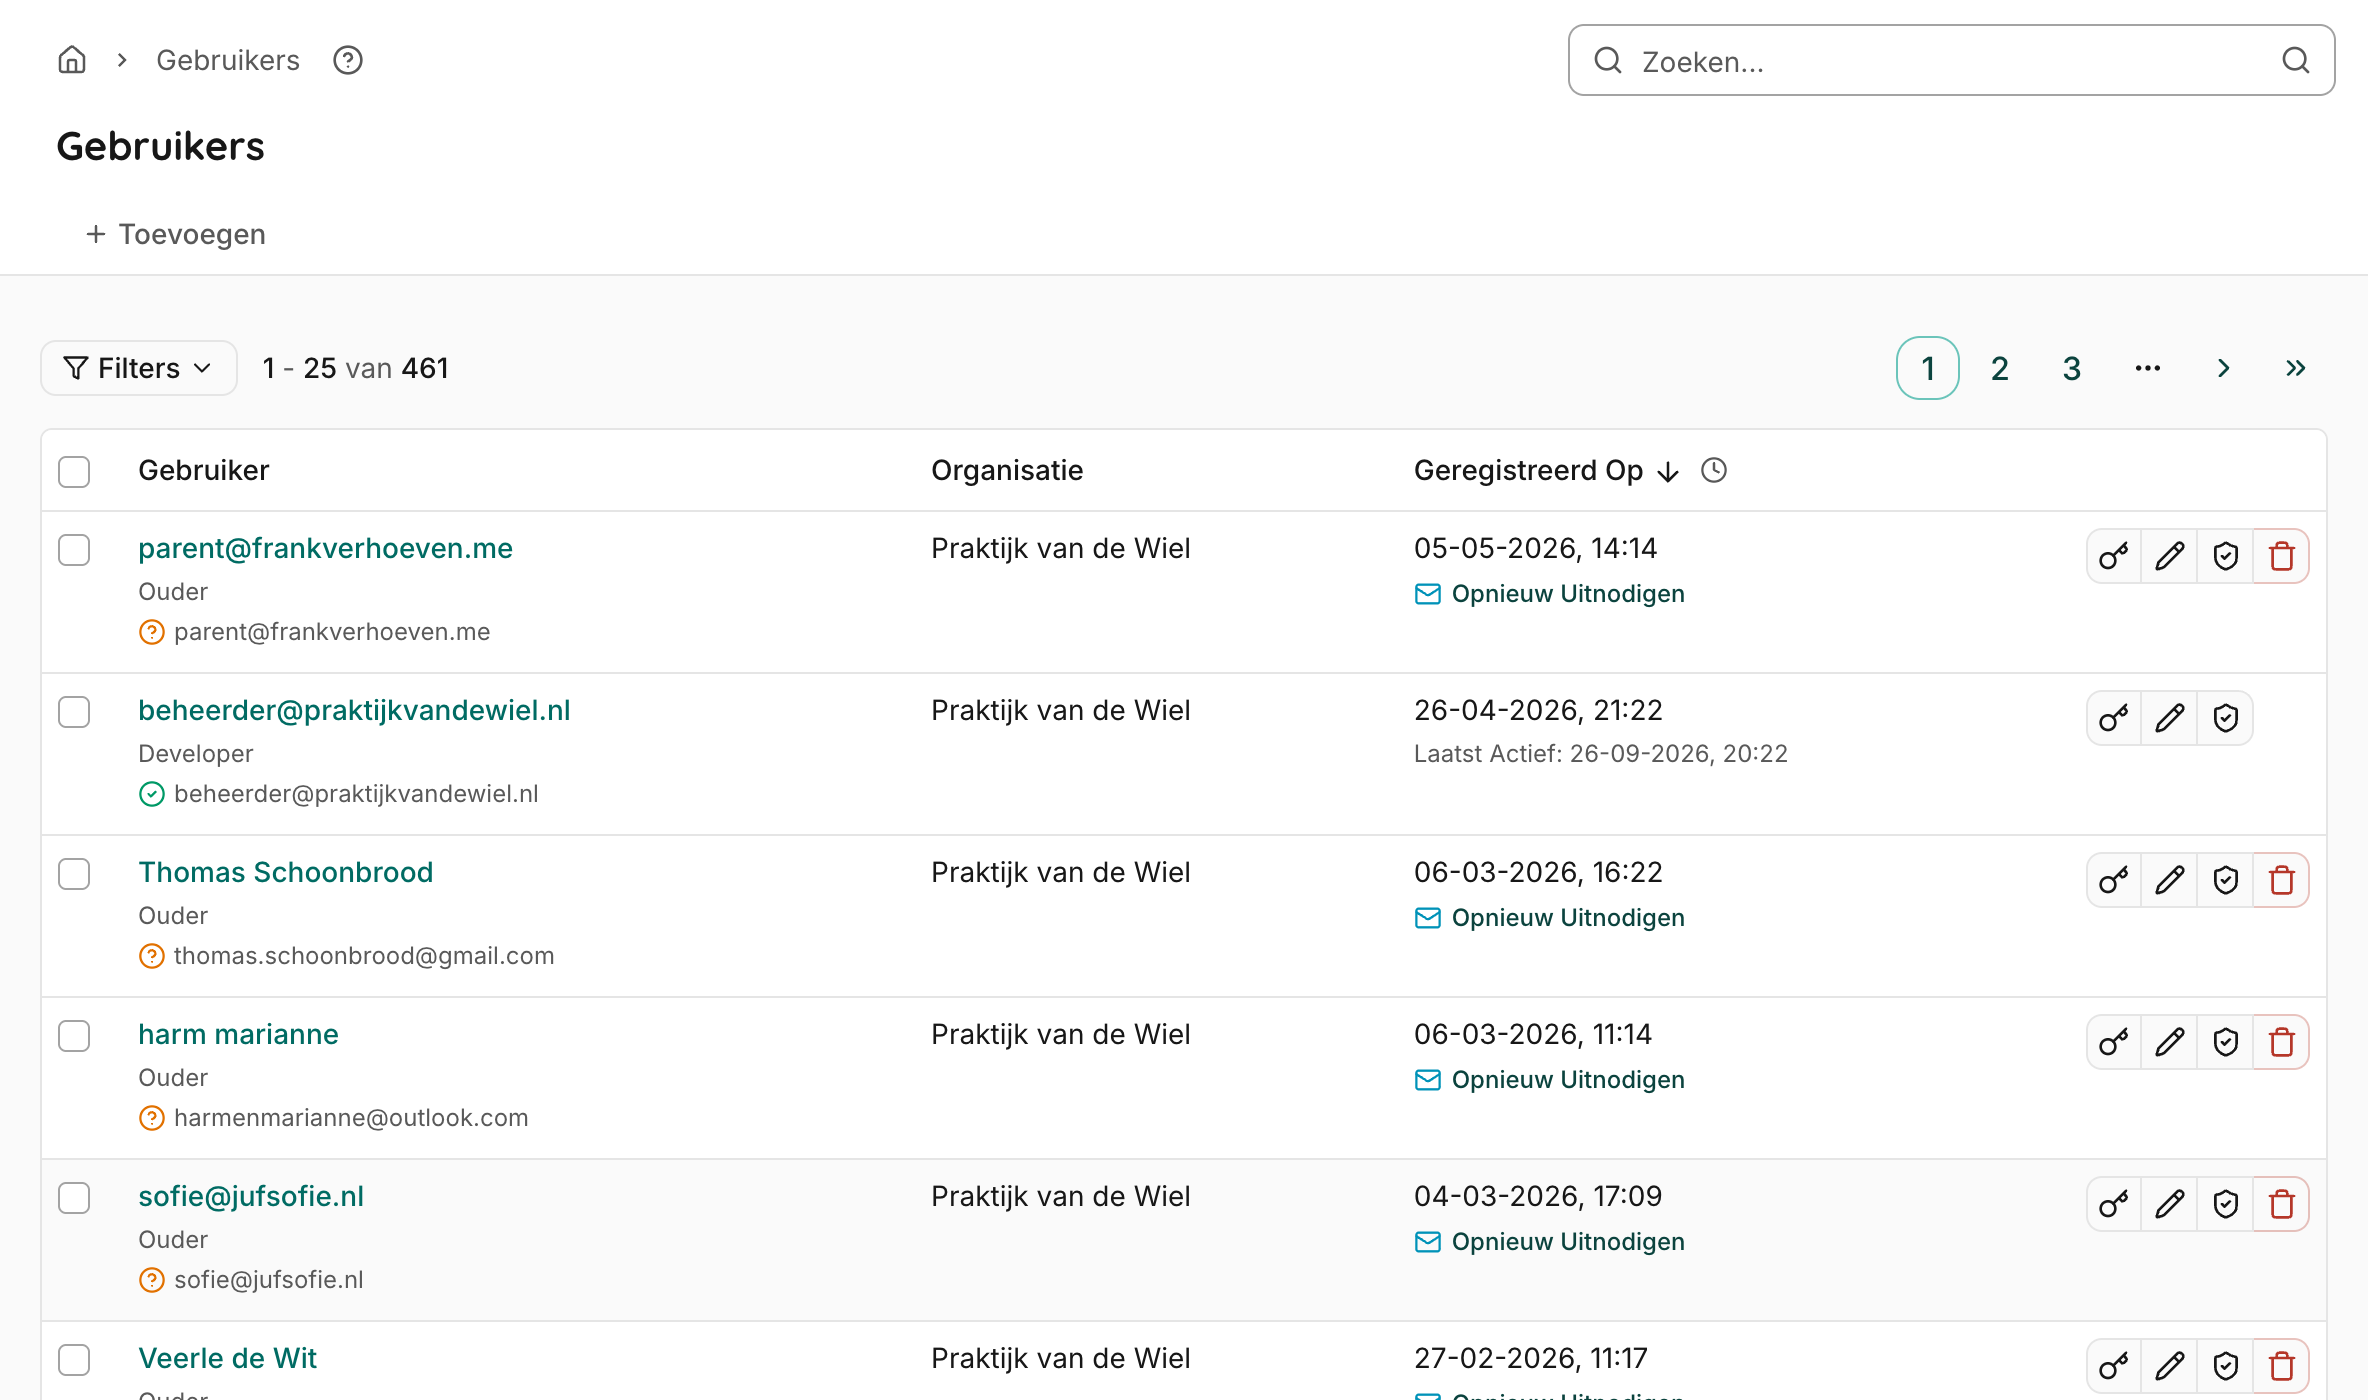Click the key icon for Veerle de Wit
The image size is (2368, 1400).
click(2114, 1366)
